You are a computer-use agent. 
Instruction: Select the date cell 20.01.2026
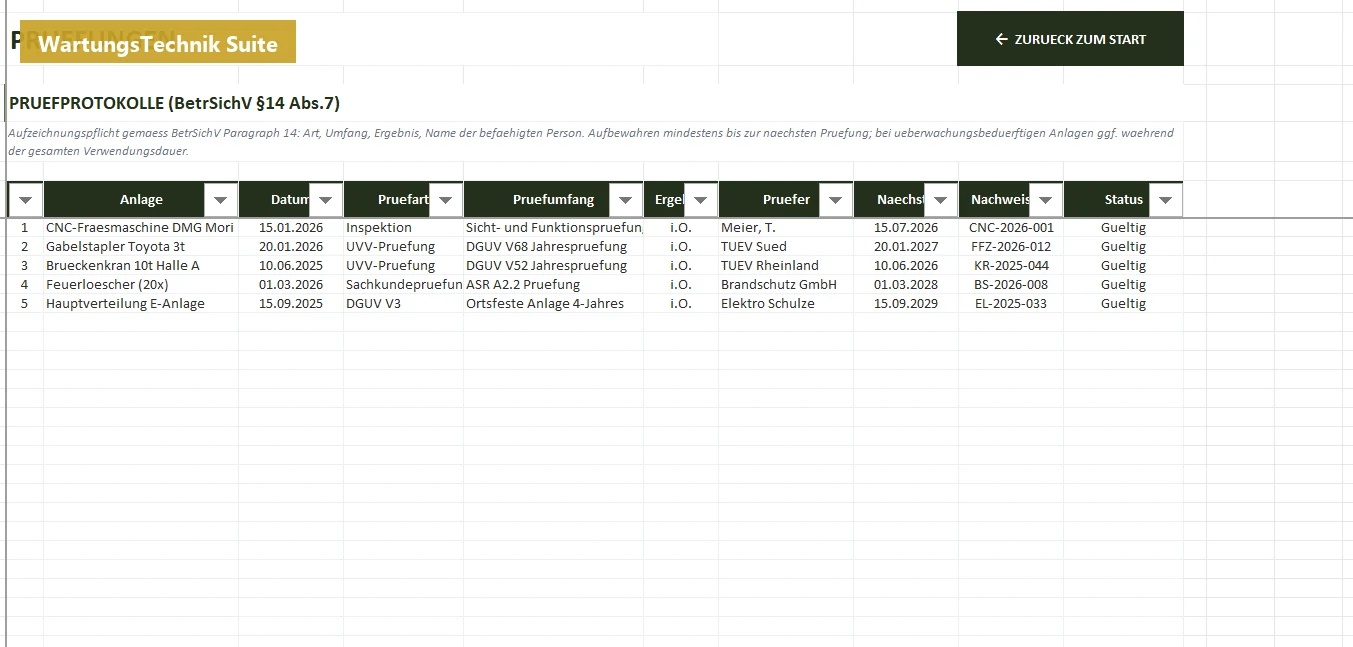pos(291,246)
